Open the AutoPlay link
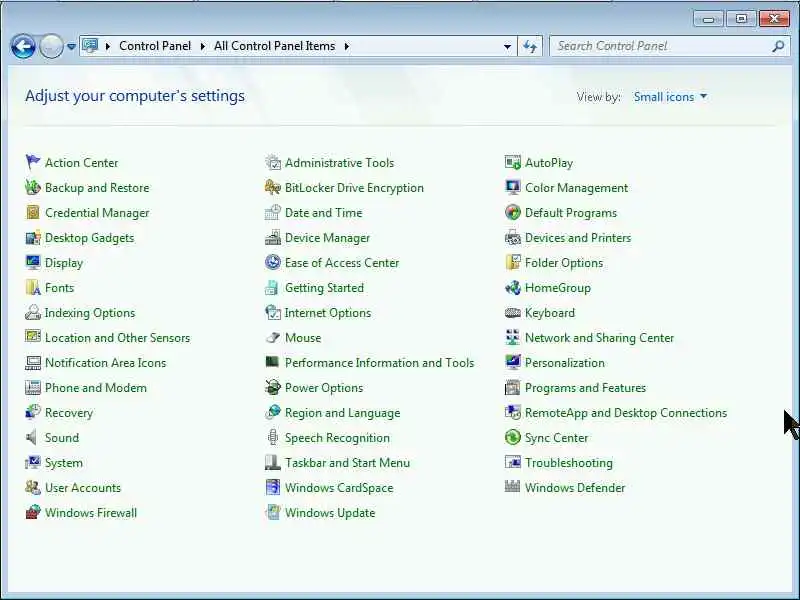Screen dimensions: 800x600 click(x=549, y=163)
